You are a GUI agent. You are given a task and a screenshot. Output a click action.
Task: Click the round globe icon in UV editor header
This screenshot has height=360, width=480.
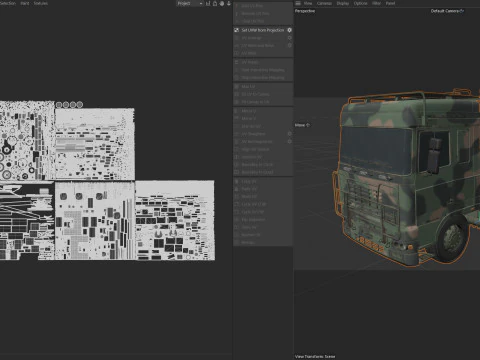[222, 3]
